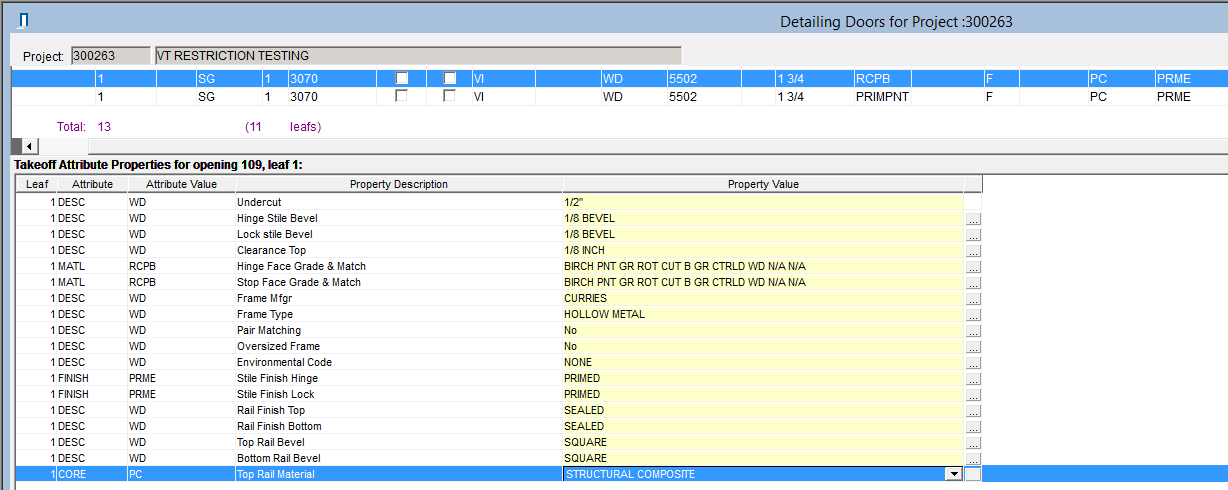
Task: Click the ellipsis button for Bottom Rail Bevel
Action: (973, 458)
